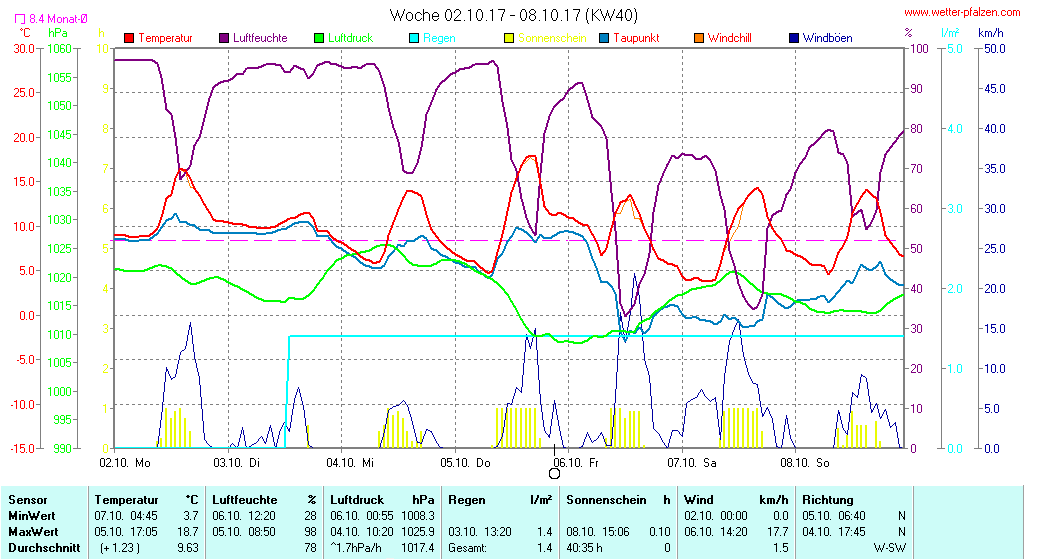Click the dark blue Windböen legend swatch
1058x559 pixels.
coord(794,38)
